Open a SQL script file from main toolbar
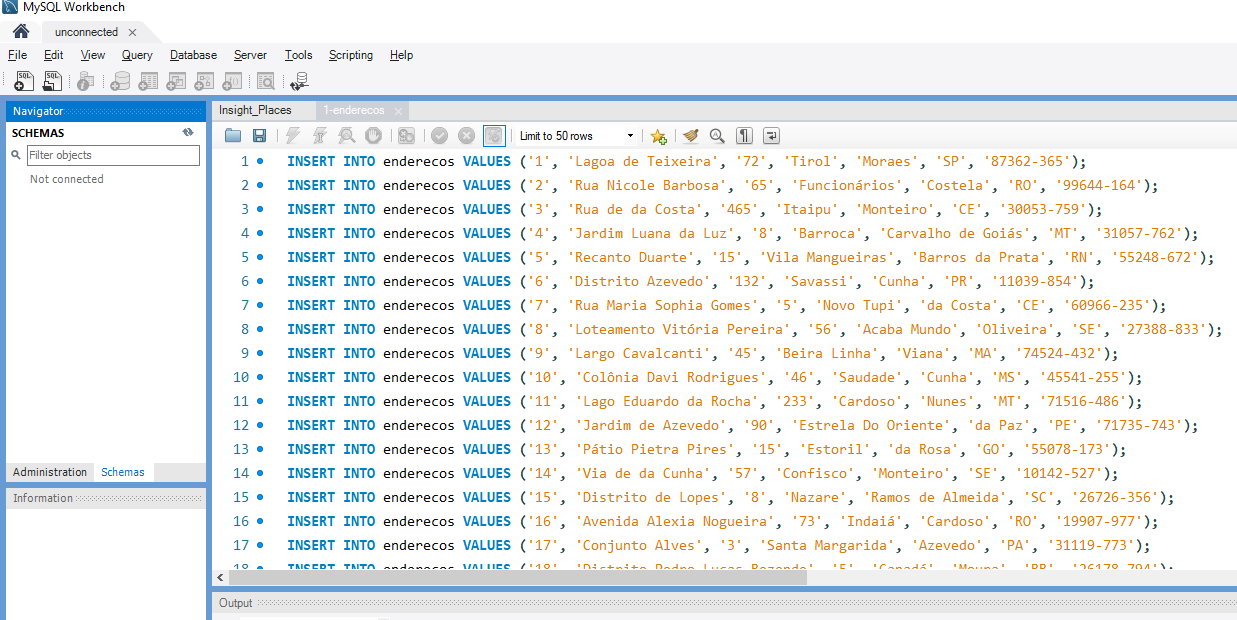This screenshot has width=1237, height=620. pos(53,81)
